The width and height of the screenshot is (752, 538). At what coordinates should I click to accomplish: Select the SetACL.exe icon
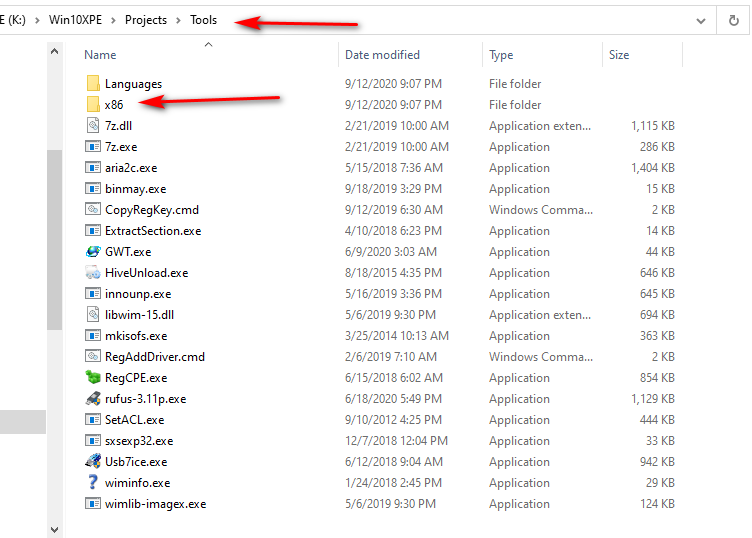click(x=93, y=420)
